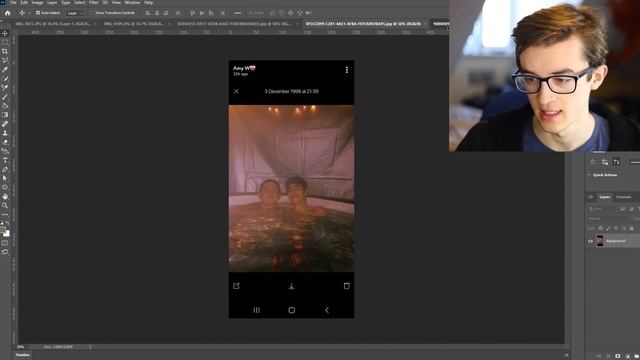Select the Zoom magnifier tool
The width and height of the screenshot is (640, 360).
tap(5, 205)
